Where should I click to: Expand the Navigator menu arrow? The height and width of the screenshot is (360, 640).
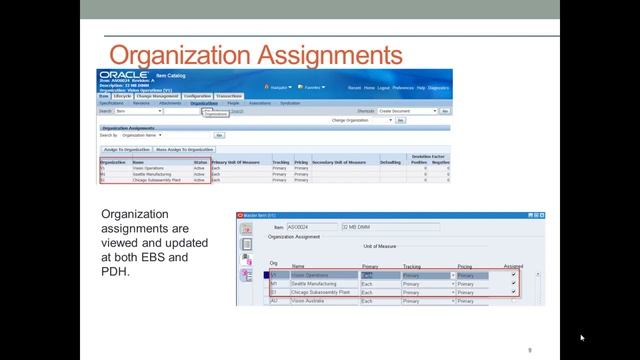290,87
